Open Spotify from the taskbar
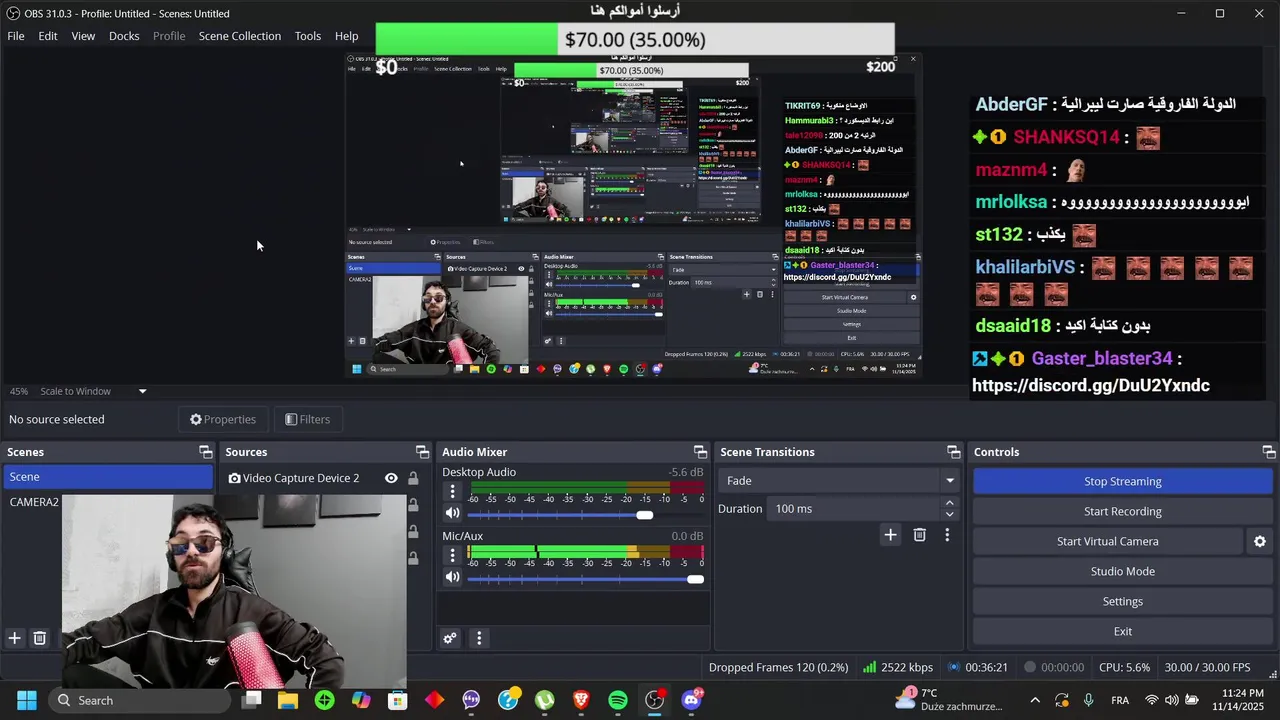The image size is (1280, 720). click(x=618, y=700)
